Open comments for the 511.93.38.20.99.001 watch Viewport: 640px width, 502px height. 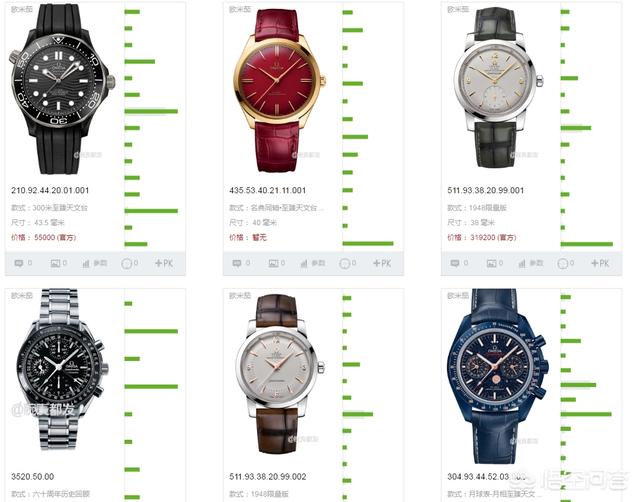[x=459, y=263]
